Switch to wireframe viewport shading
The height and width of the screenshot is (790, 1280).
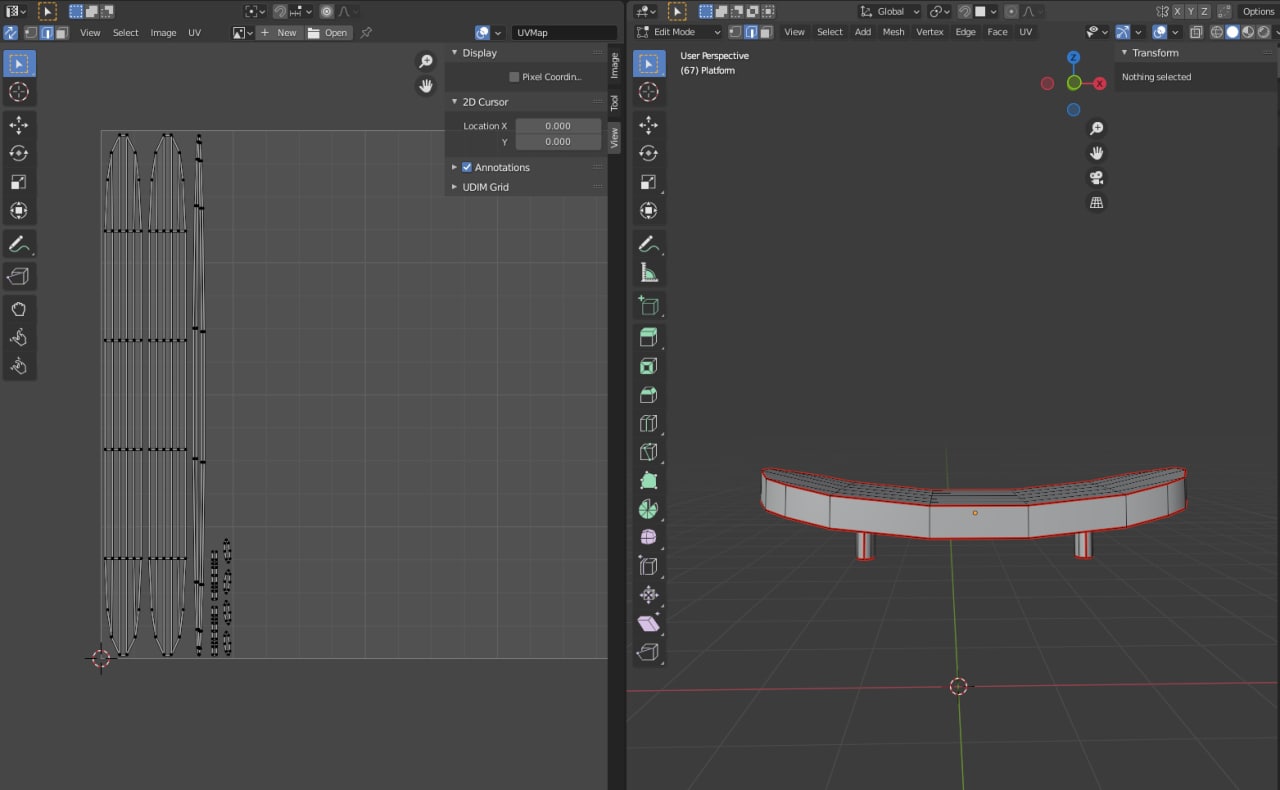(x=1217, y=32)
